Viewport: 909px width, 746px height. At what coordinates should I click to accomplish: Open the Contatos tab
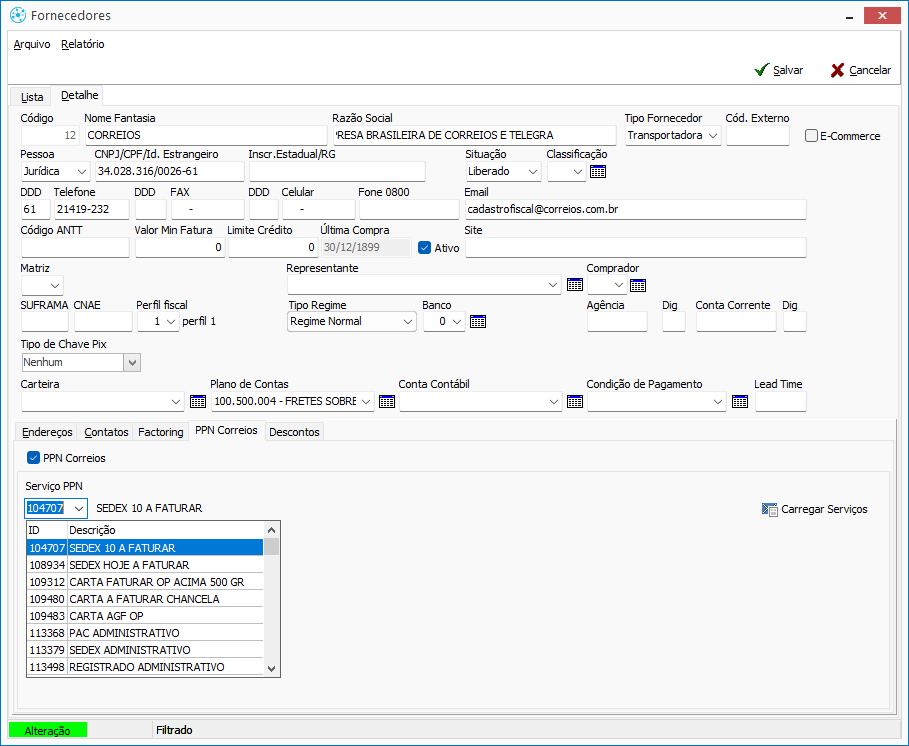(106, 432)
